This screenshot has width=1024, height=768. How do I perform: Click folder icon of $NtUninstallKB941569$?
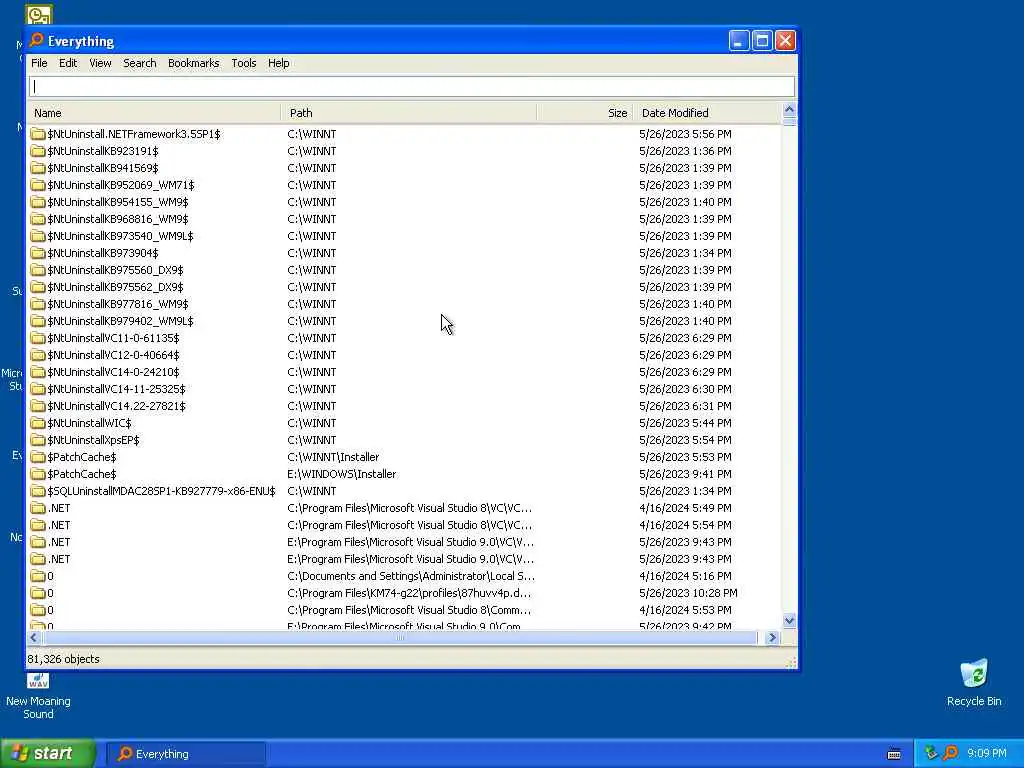point(38,168)
